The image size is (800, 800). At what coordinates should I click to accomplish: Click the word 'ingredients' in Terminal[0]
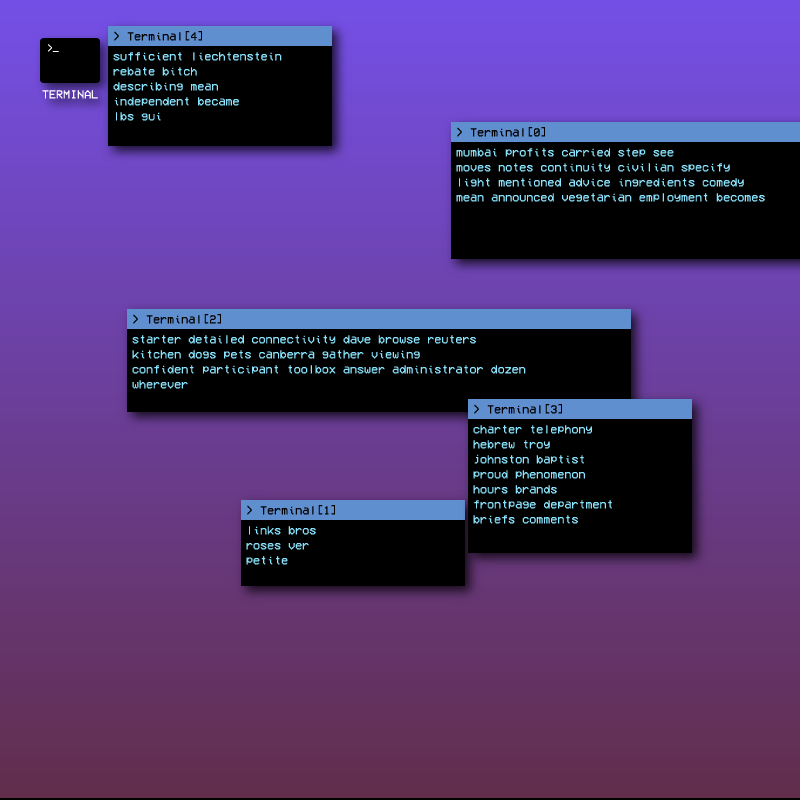point(657,183)
